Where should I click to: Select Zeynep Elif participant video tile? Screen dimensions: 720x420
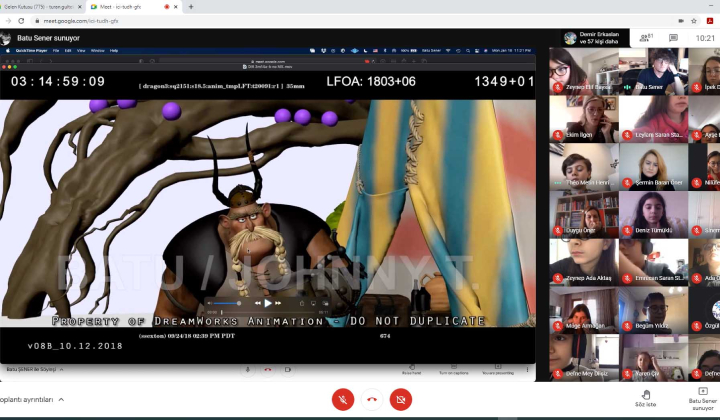tap(584, 71)
